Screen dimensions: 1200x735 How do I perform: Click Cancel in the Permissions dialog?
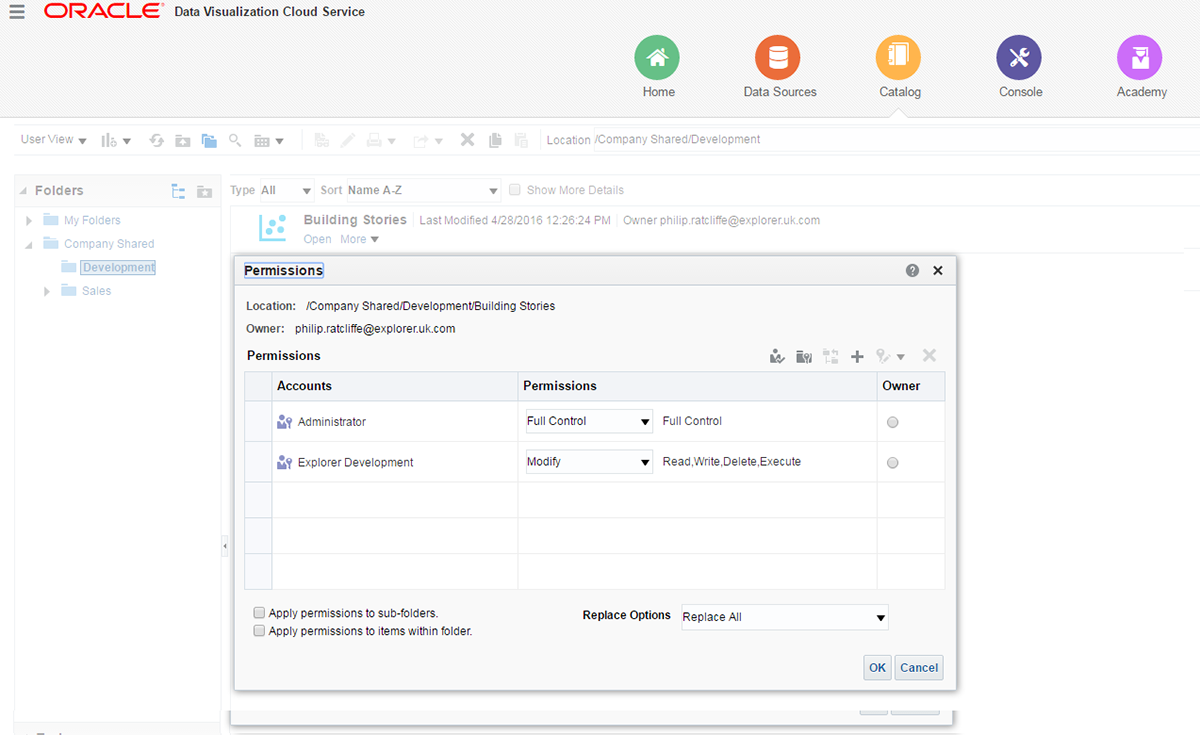(x=919, y=668)
